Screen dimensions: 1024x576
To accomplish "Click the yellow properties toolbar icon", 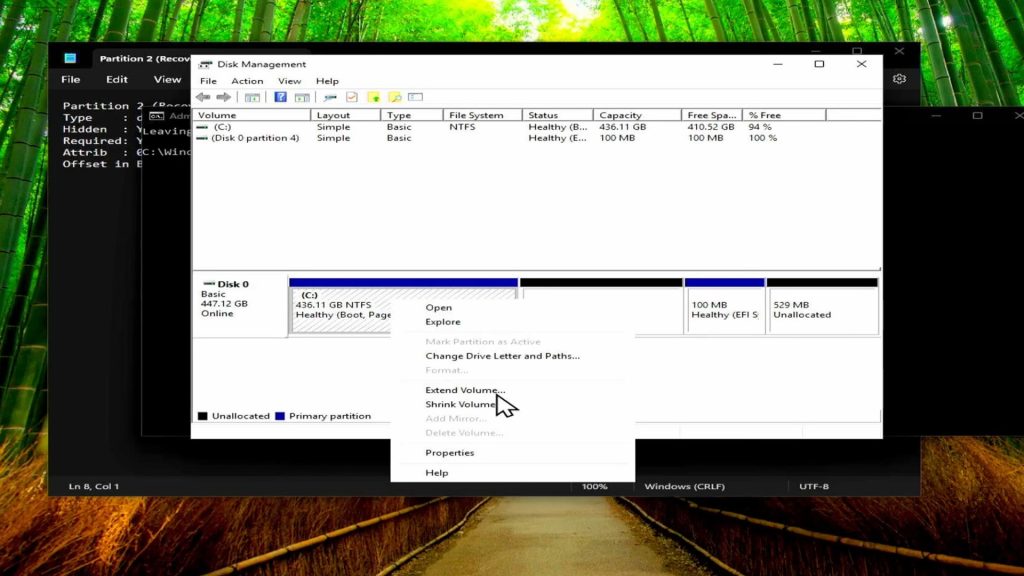I will (x=373, y=96).
